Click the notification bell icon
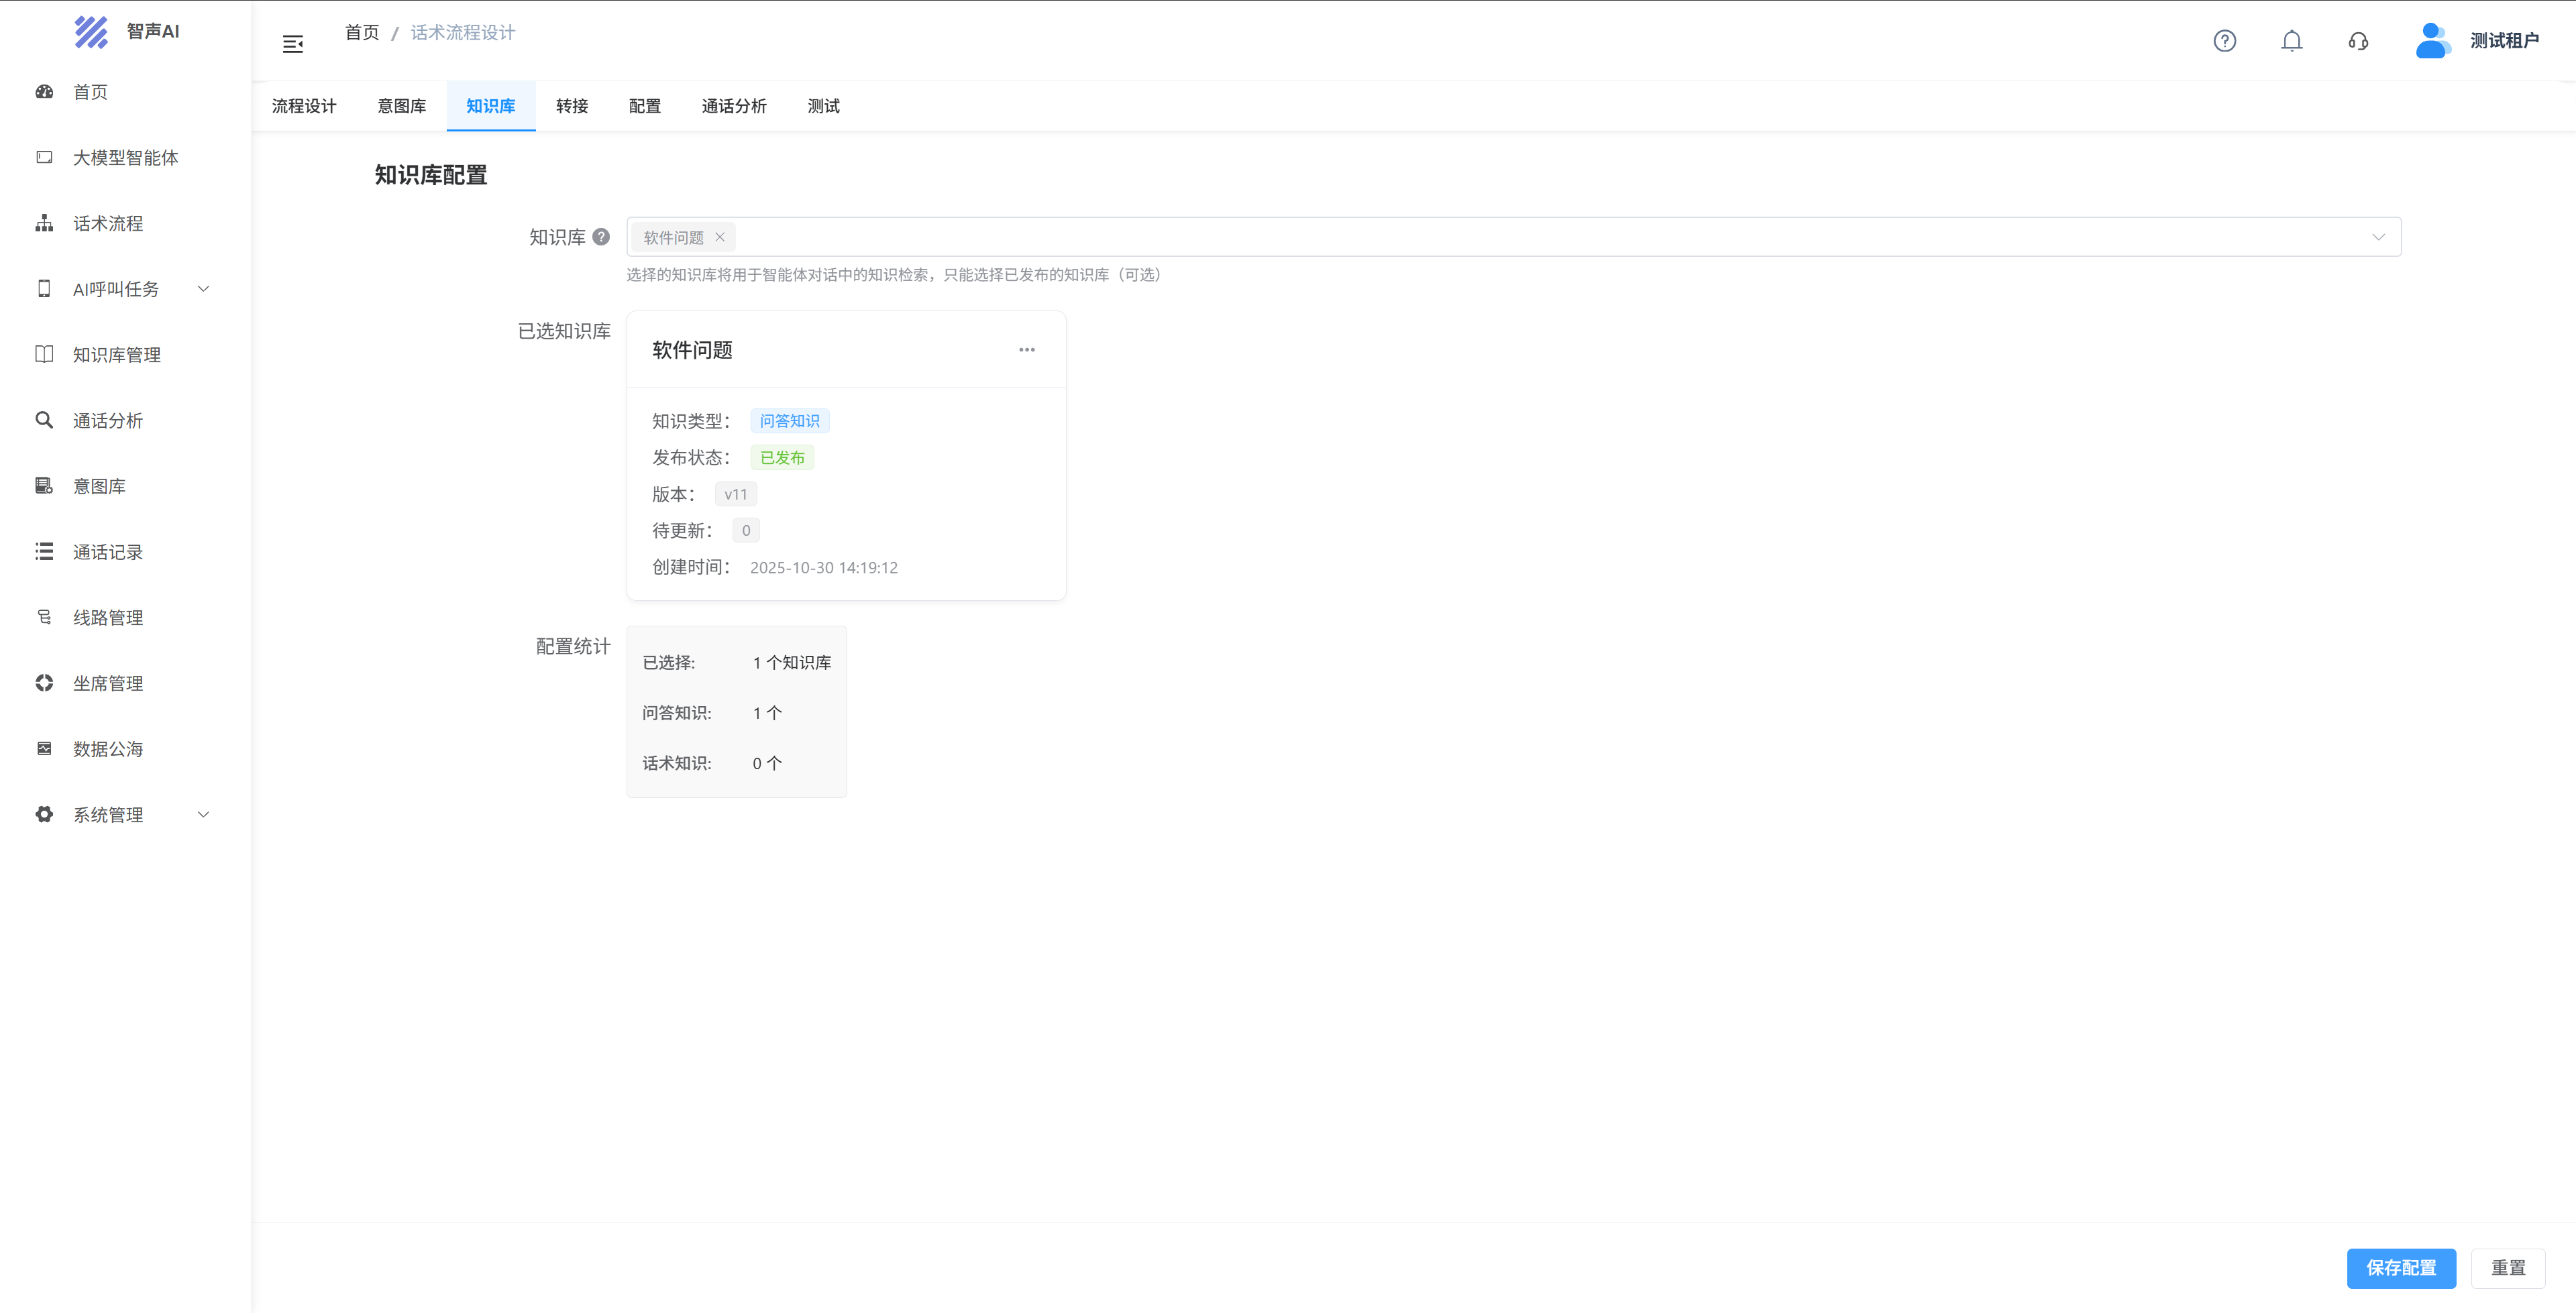The width and height of the screenshot is (2576, 1313). 2291,41
